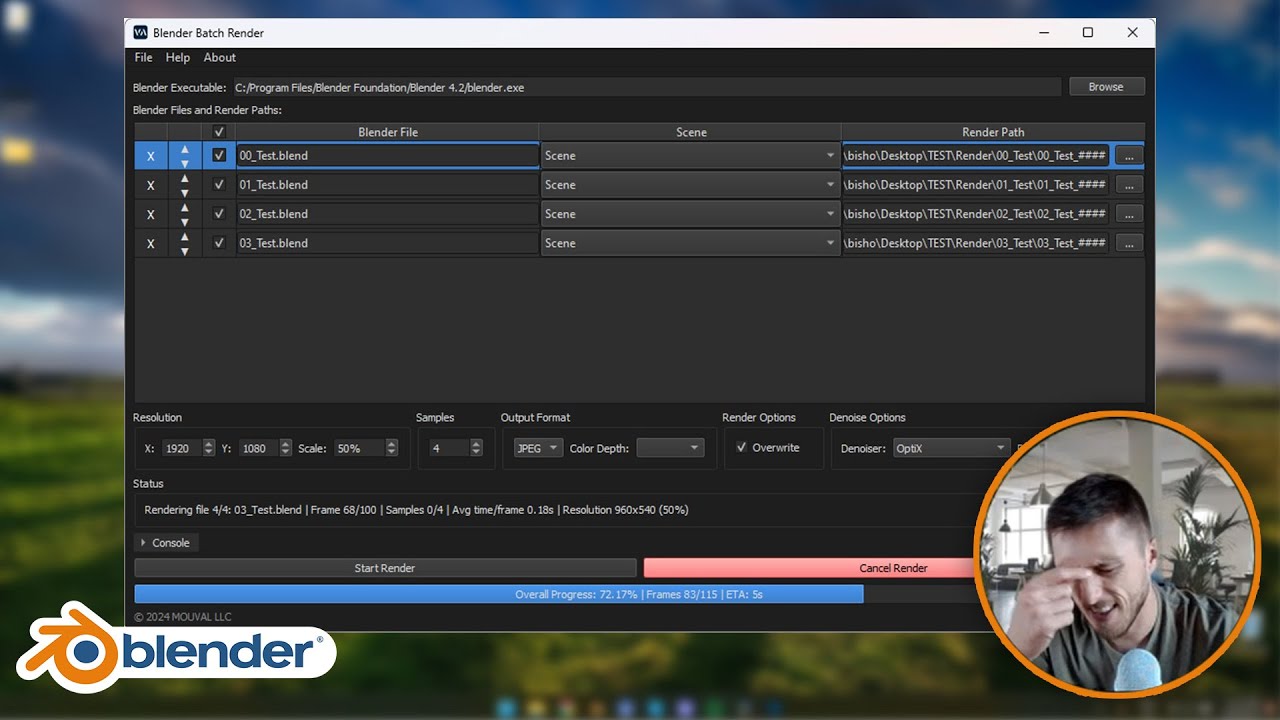The width and height of the screenshot is (1280, 720).
Task: Move 03_Test.blend up using its up arrow
Action: point(185,236)
